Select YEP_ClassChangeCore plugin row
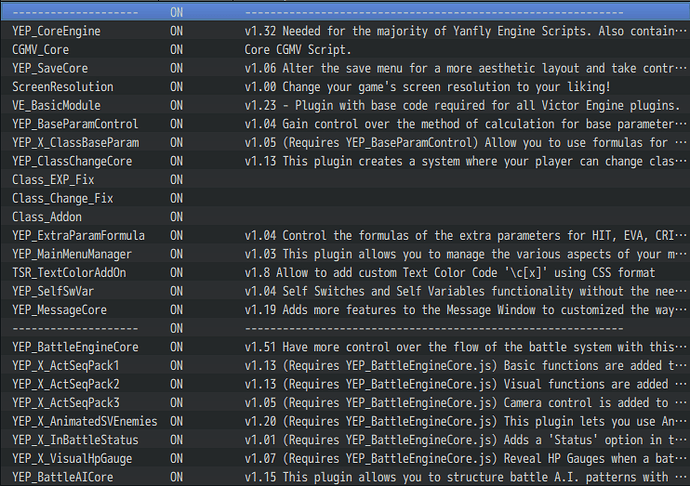Screen dimensions: 690x486 pyautogui.click(x=345, y=161)
